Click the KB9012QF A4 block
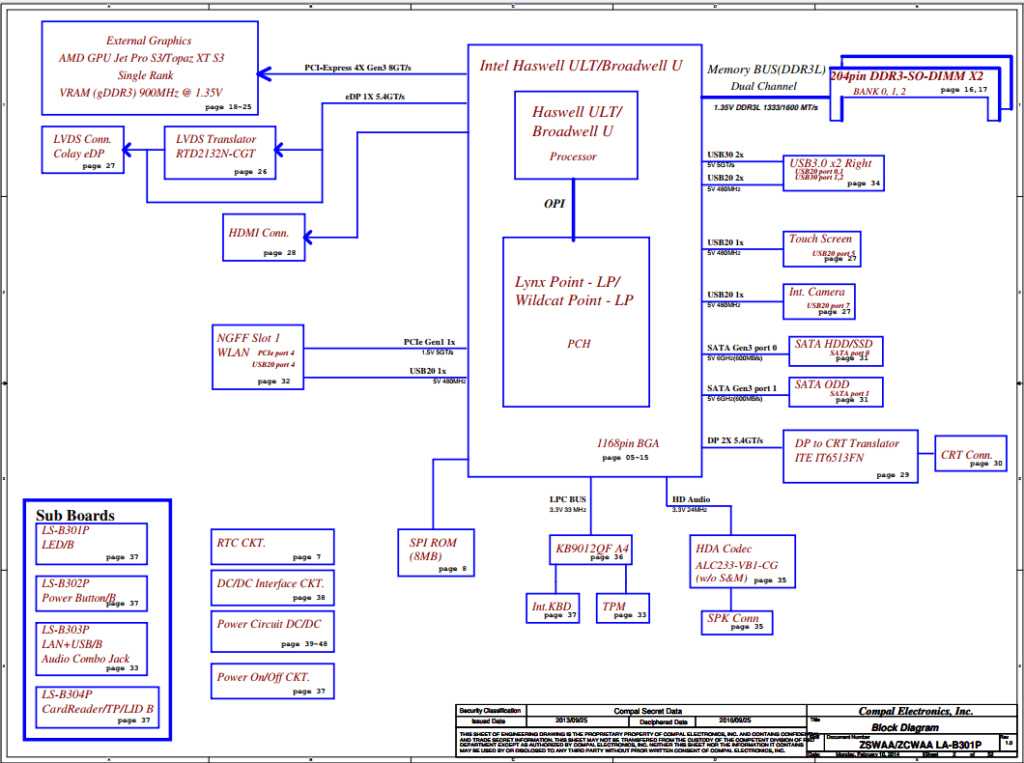The height and width of the screenshot is (763, 1024). (x=590, y=550)
